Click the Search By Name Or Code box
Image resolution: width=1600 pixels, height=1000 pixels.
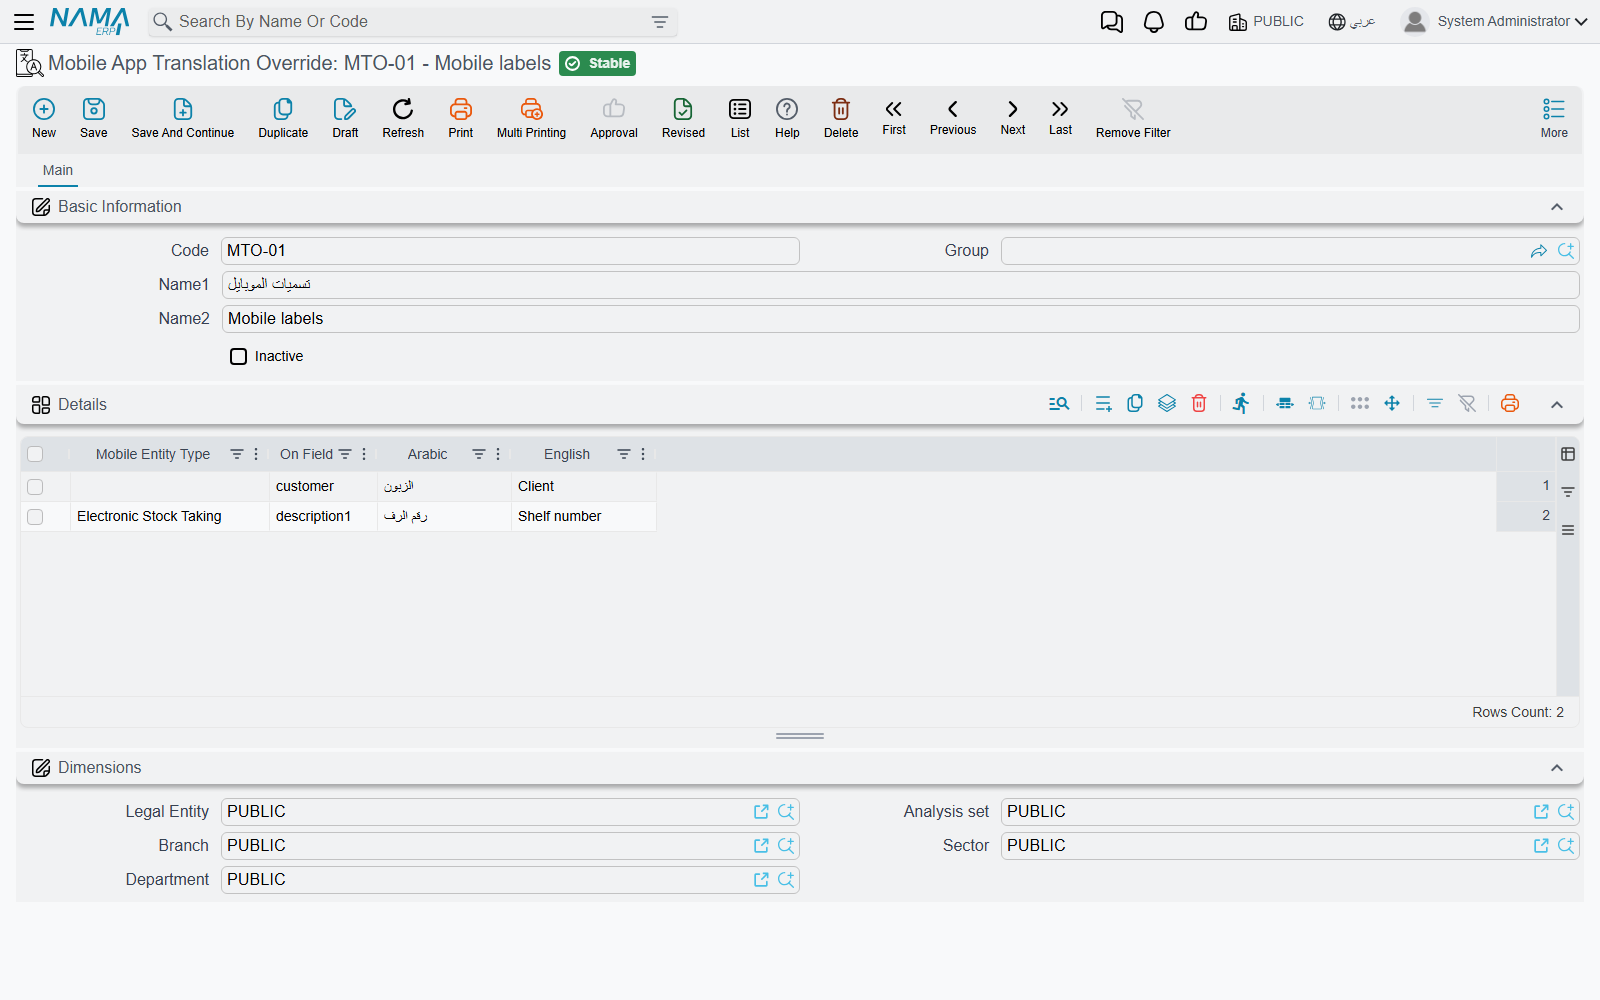click(413, 22)
